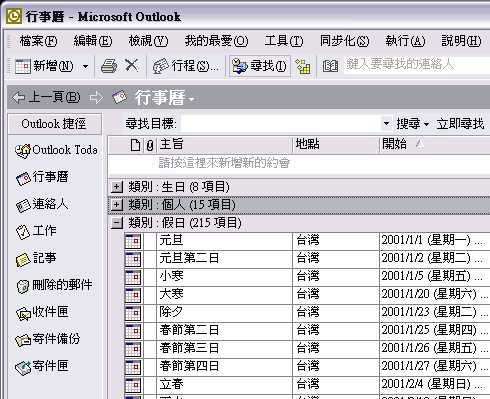The width and height of the screenshot is (490, 399).
Task: Open the 寄件備份 sent items shortcut
Action: point(48,339)
